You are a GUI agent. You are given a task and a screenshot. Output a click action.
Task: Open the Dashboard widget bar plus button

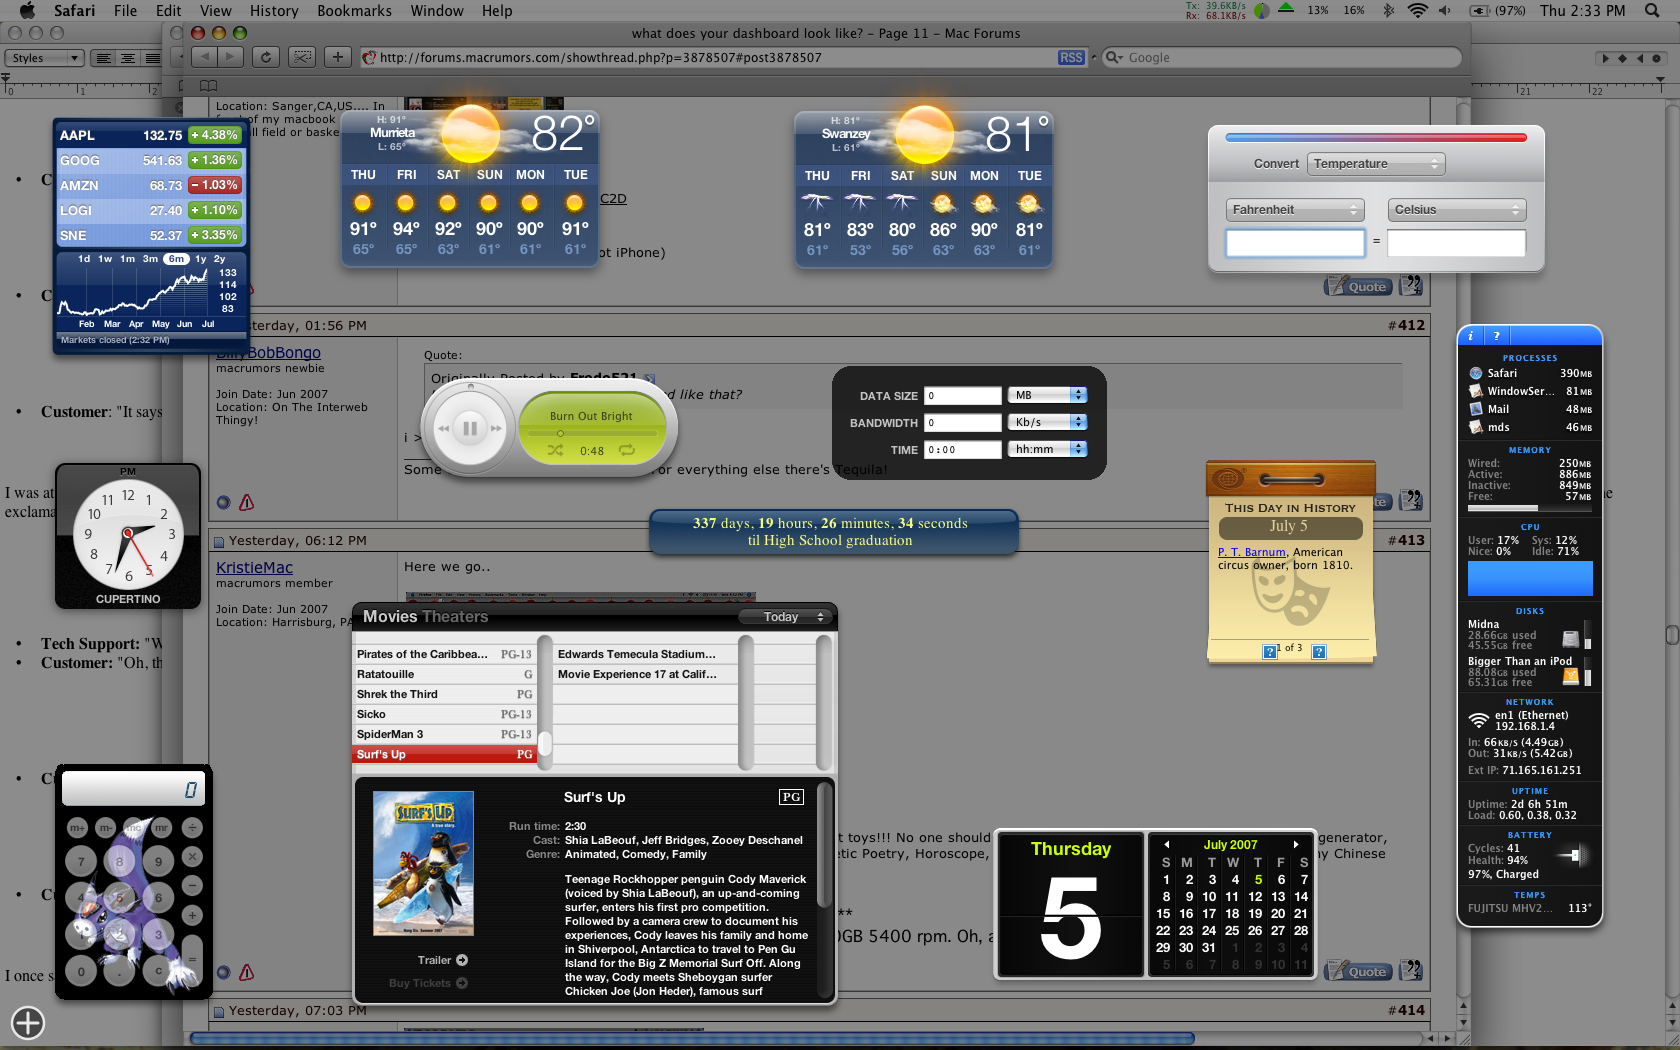click(28, 1023)
